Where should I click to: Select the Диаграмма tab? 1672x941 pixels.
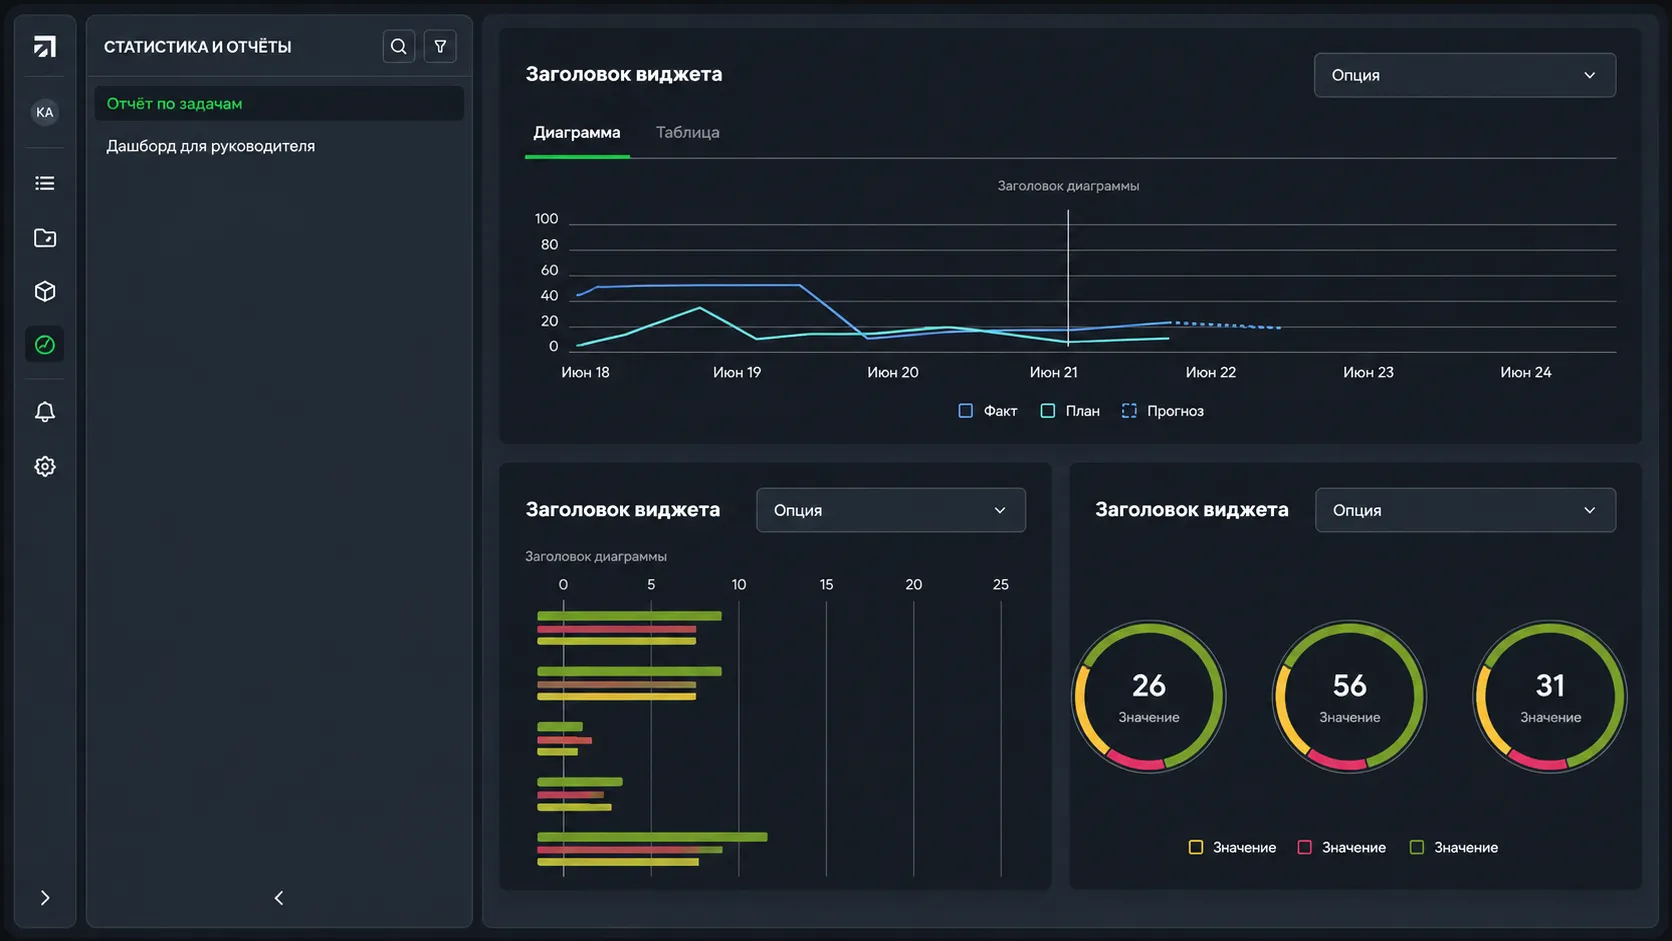pos(577,132)
